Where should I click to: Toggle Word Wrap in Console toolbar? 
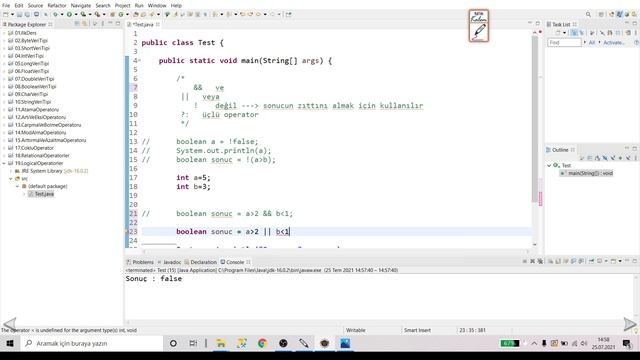pyautogui.click(x=565, y=261)
